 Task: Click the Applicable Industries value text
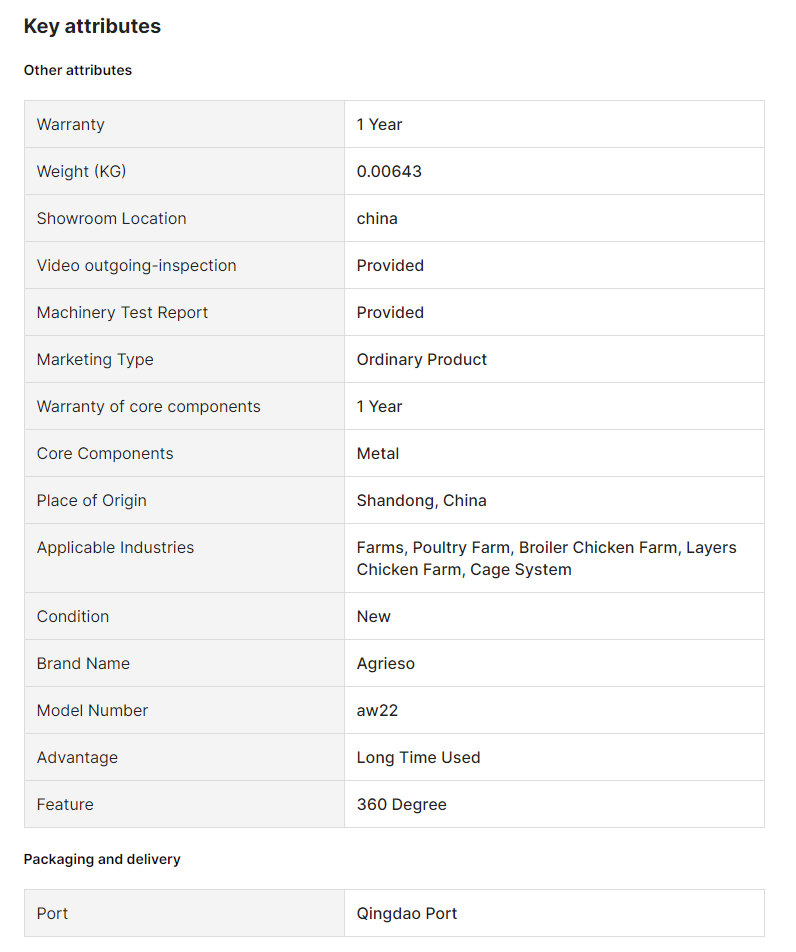coord(546,559)
